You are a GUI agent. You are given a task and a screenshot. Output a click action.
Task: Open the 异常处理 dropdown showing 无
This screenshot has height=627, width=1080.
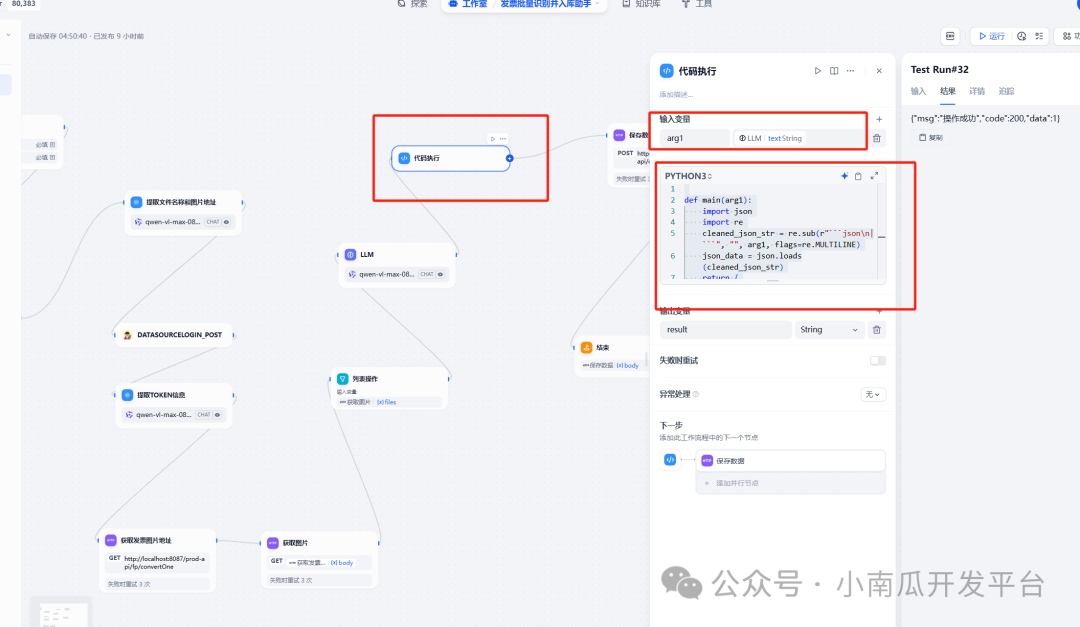pyautogui.click(x=872, y=393)
